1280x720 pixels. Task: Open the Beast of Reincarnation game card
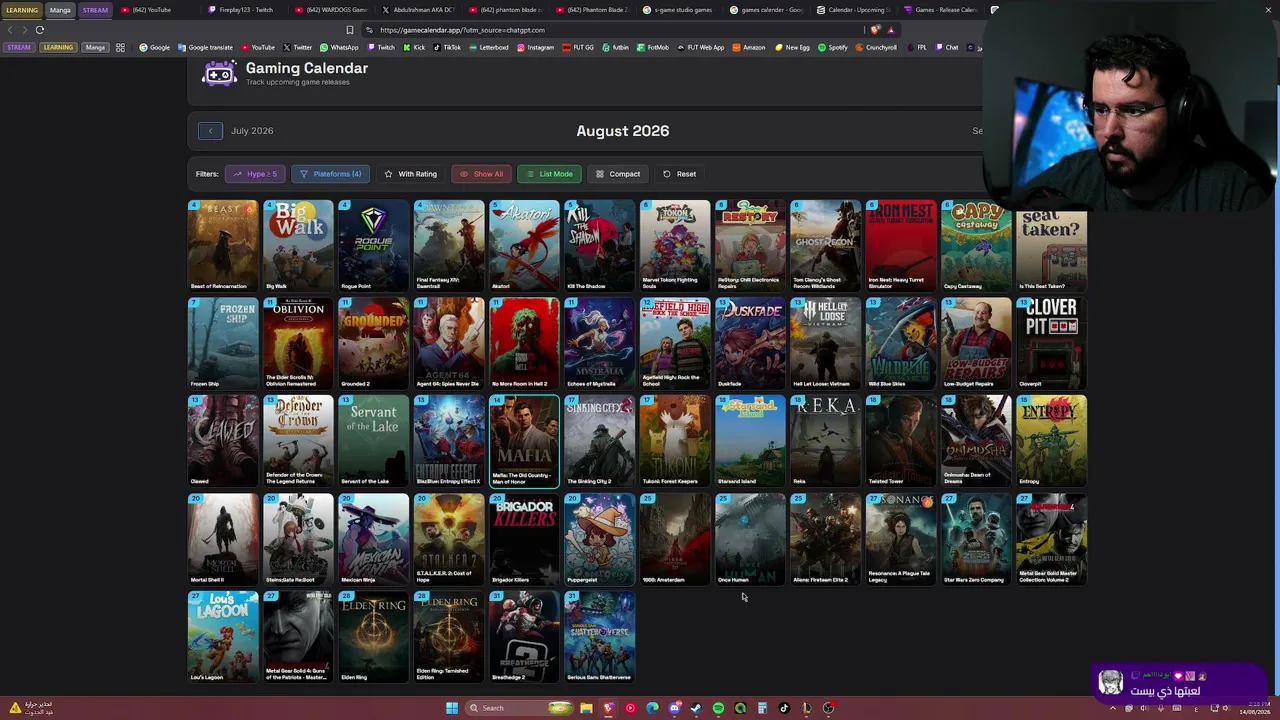point(223,246)
